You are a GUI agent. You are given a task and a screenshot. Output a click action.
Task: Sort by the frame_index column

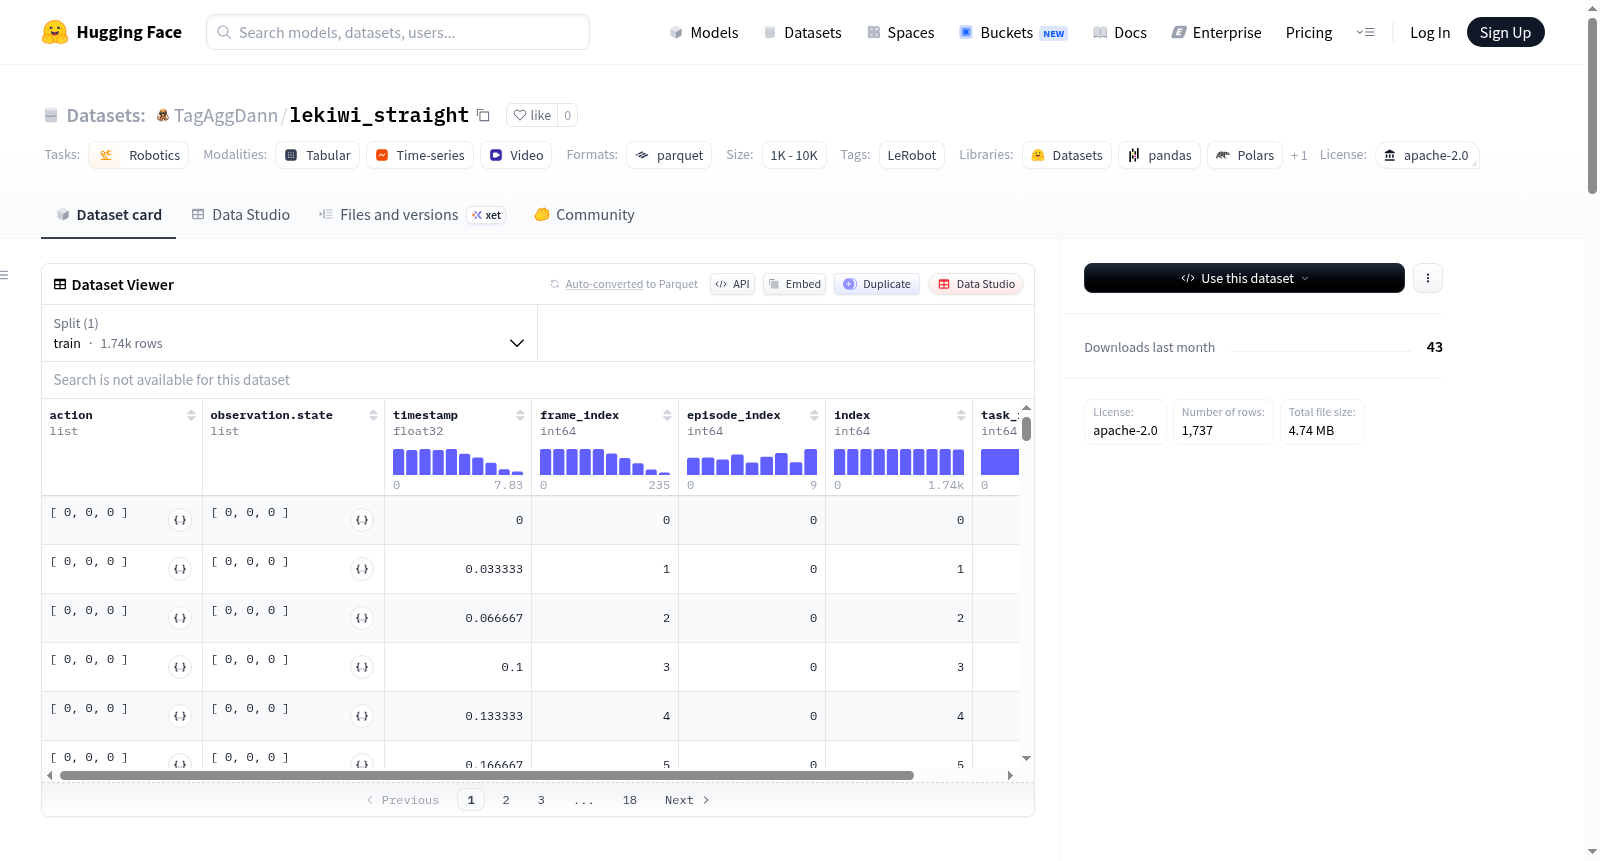[x=667, y=415]
